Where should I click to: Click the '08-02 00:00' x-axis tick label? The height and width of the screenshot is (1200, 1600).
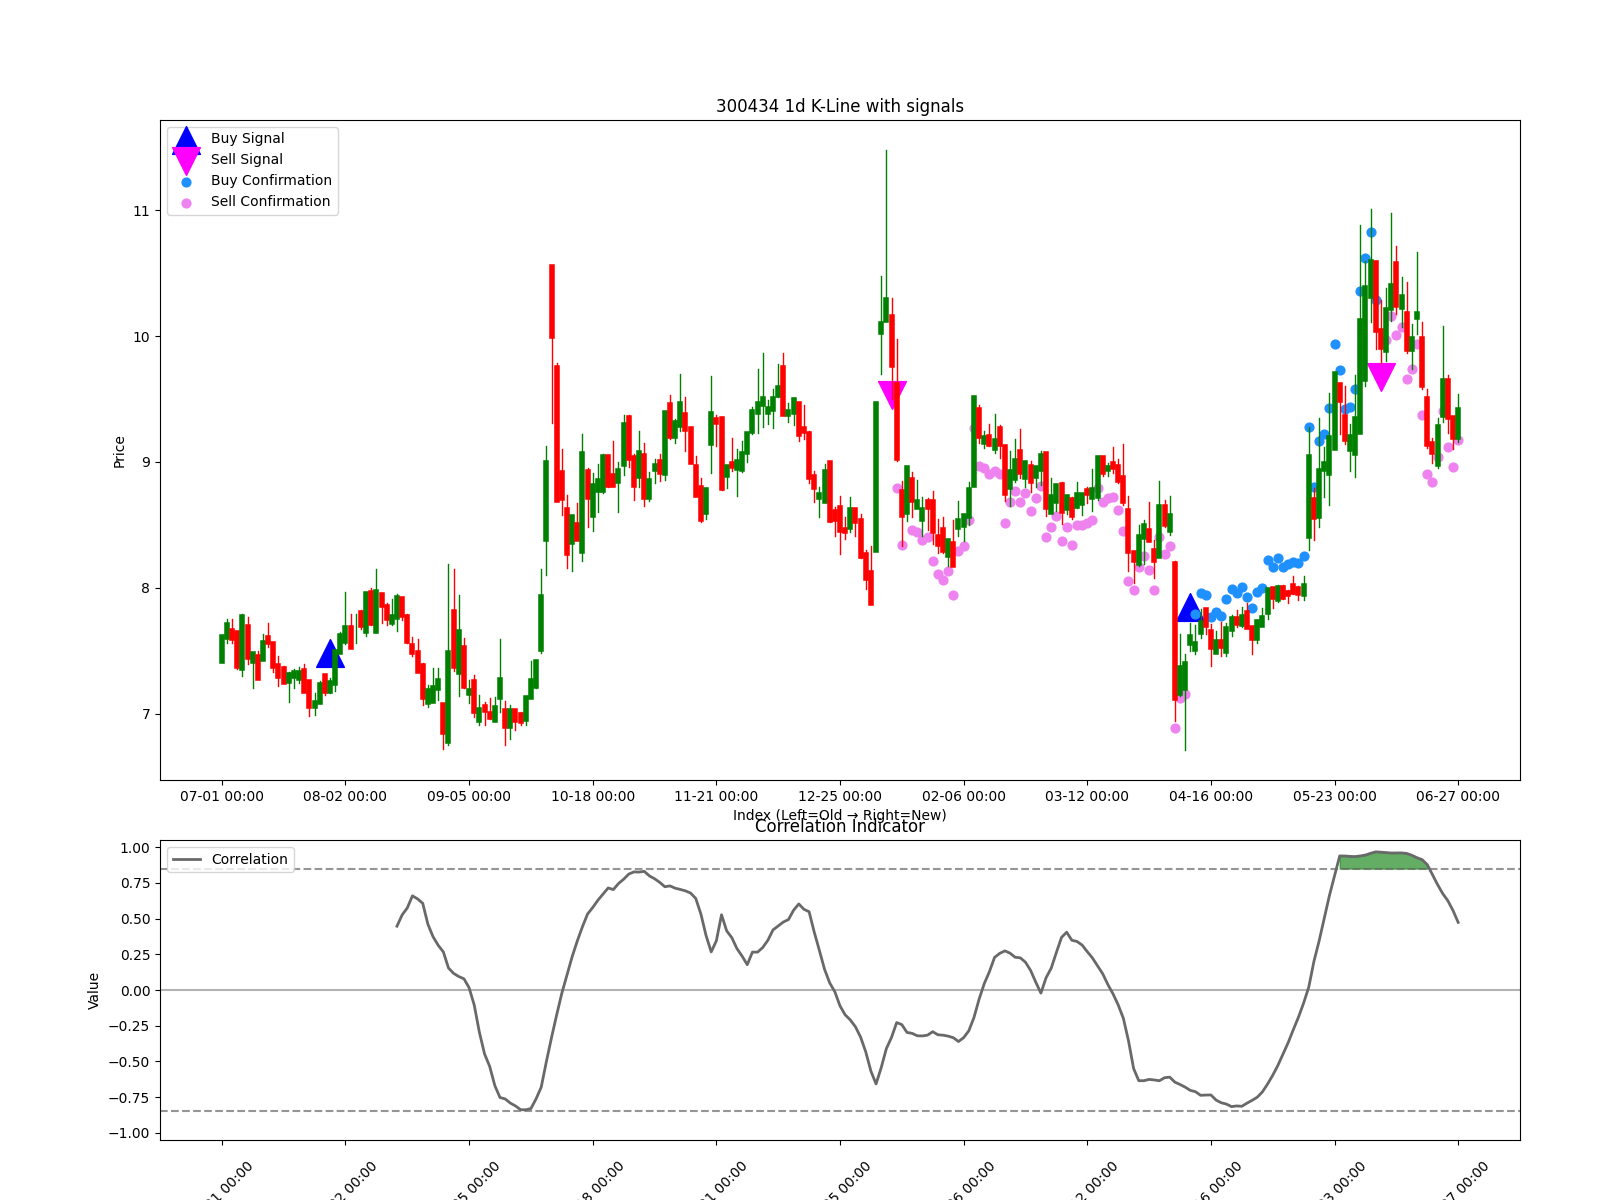[345, 797]
